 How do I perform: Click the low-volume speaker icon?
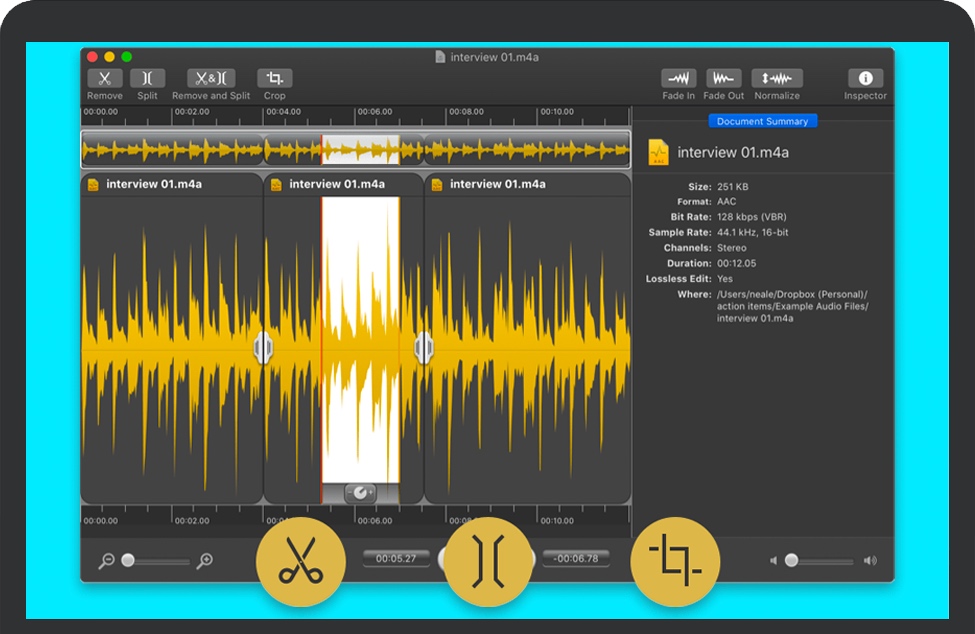[x=773, y=561]
